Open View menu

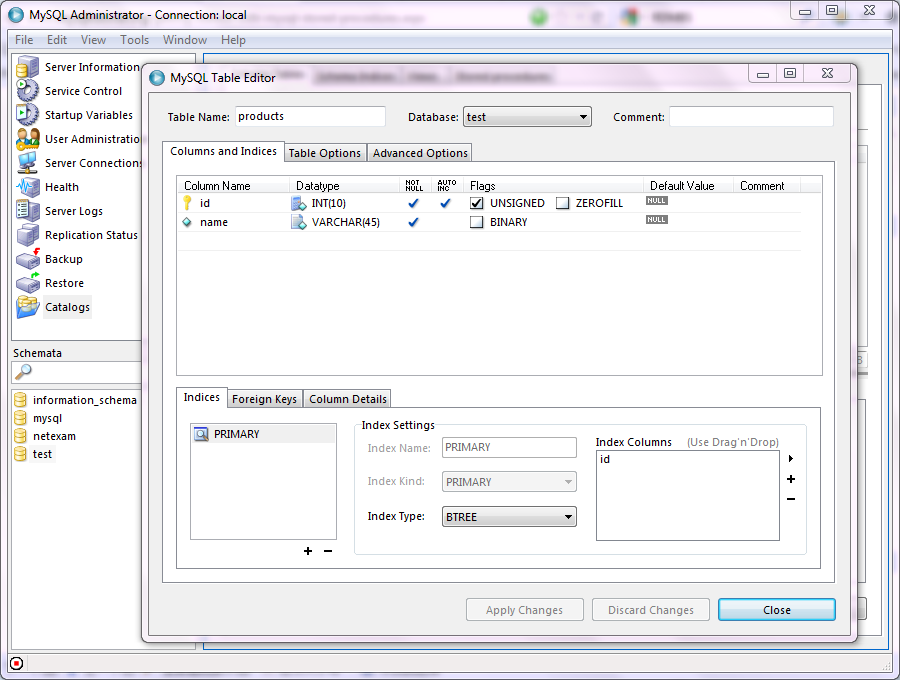[94, 40]
